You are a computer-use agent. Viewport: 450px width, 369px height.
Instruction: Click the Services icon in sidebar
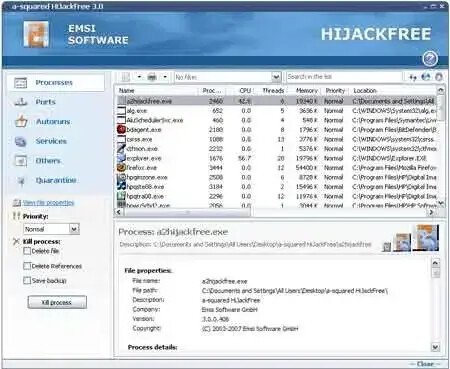21,141
